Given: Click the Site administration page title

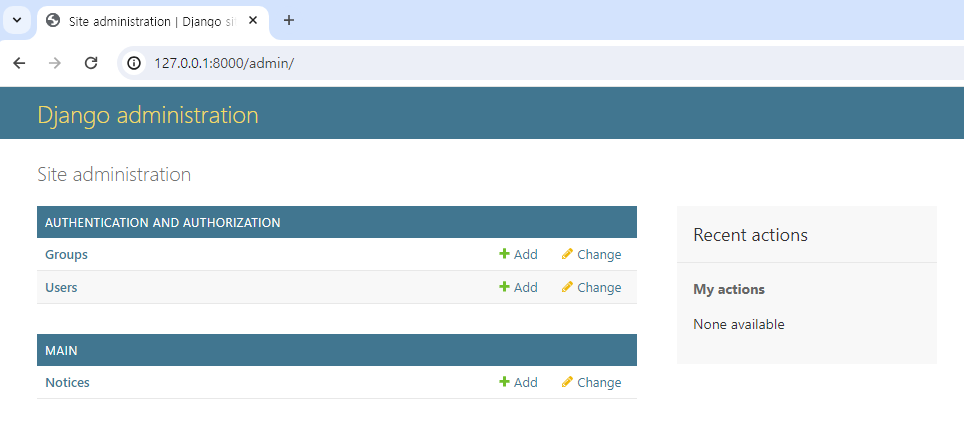Looking at the screenshot, I should (x=114, y=175).
